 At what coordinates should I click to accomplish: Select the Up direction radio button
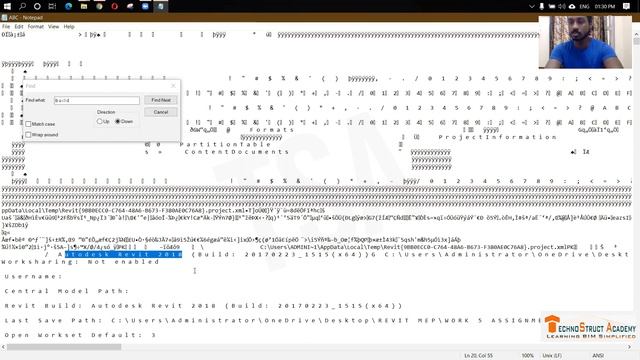(x=99, y=121)
